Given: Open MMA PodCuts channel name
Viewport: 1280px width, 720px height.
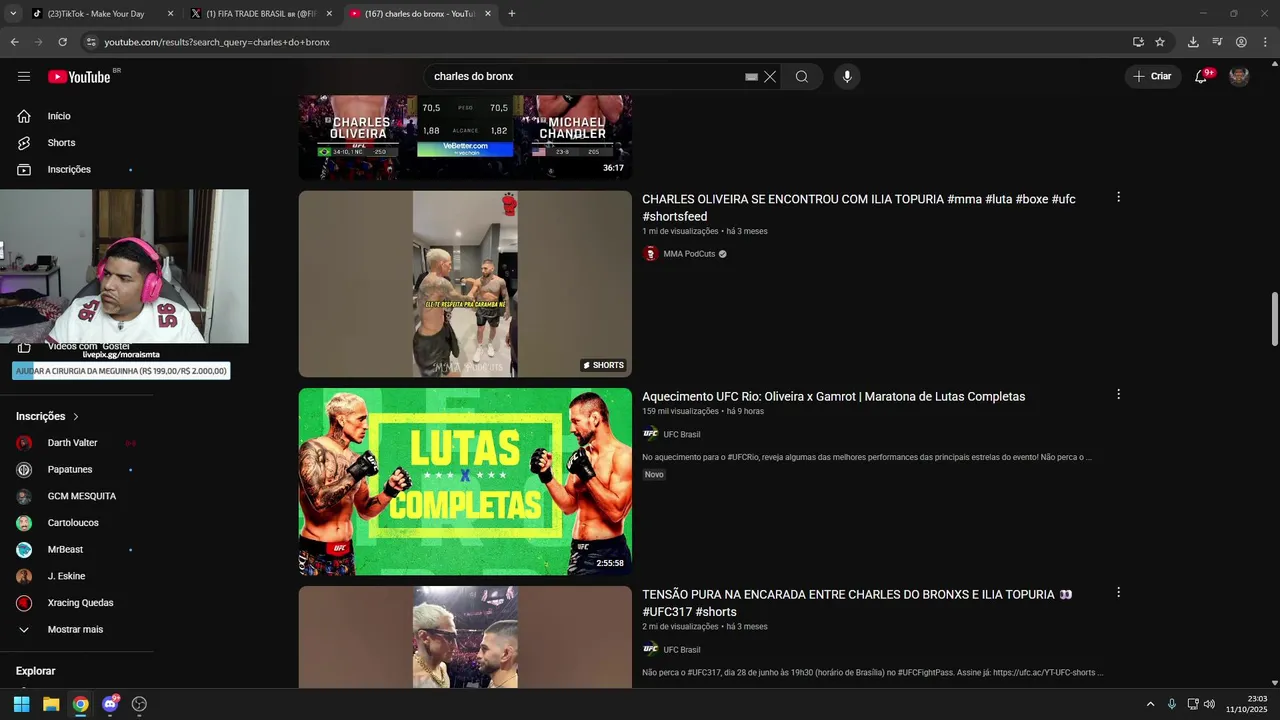Looking at the screenshot, I should 689,254.
